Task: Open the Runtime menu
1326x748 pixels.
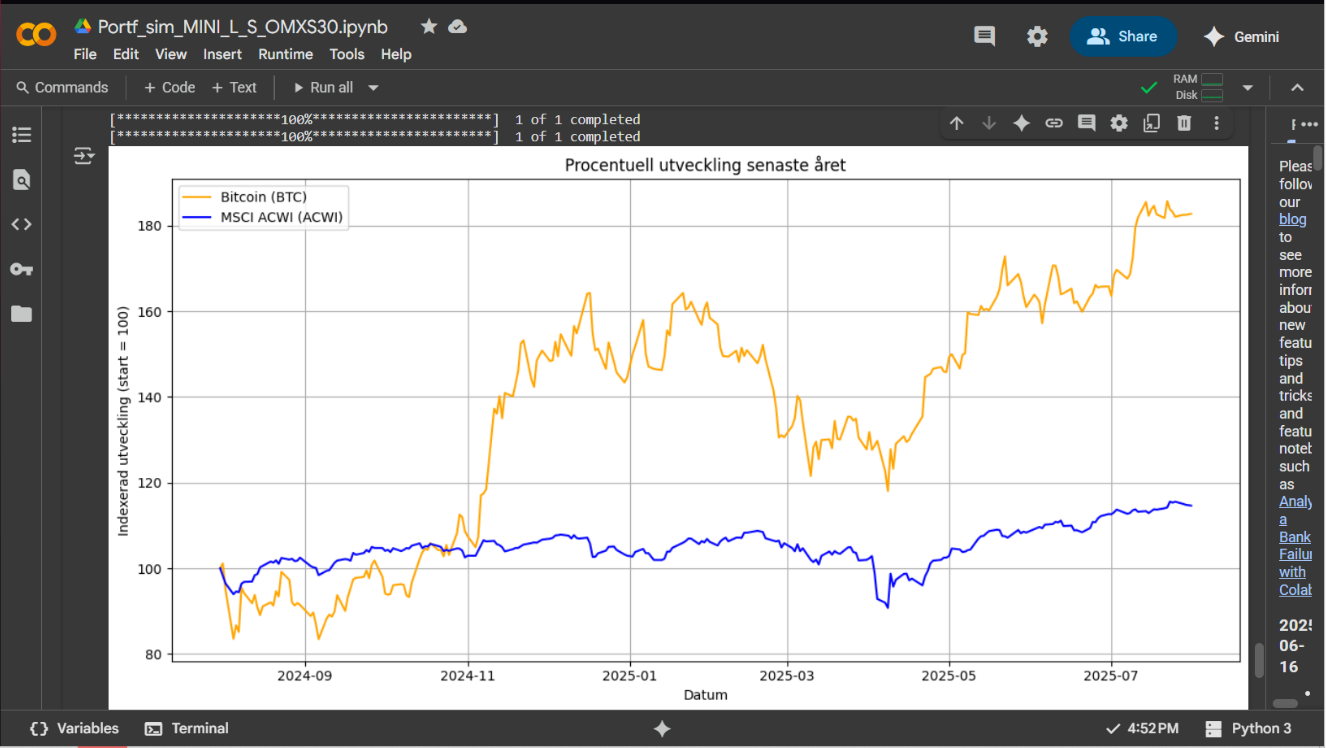Action: 286,54
